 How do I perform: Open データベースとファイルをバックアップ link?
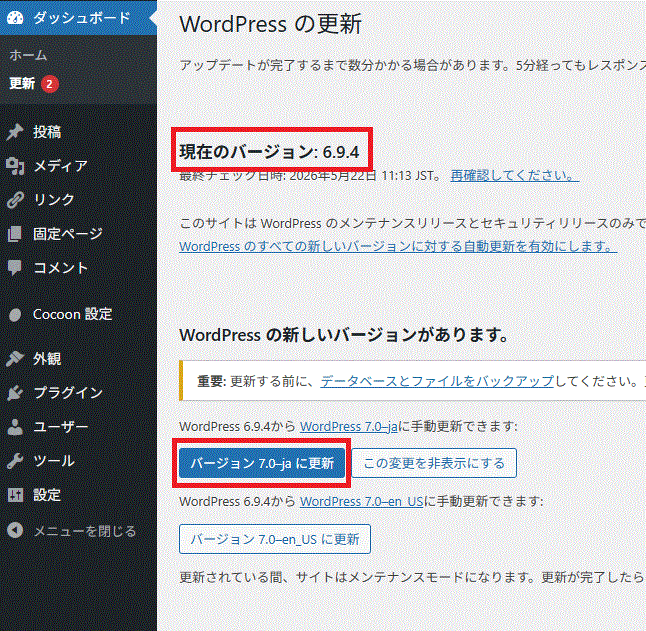pos(437,381)
